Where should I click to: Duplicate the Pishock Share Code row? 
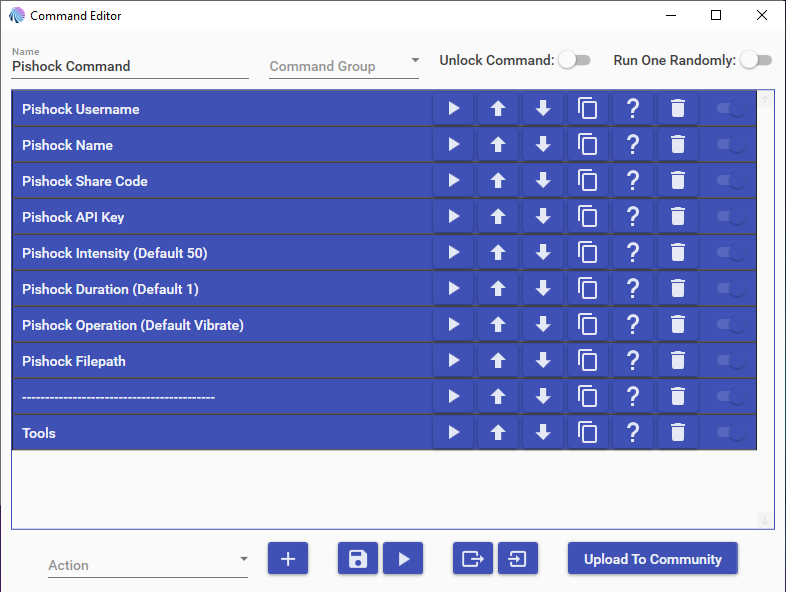587,180
